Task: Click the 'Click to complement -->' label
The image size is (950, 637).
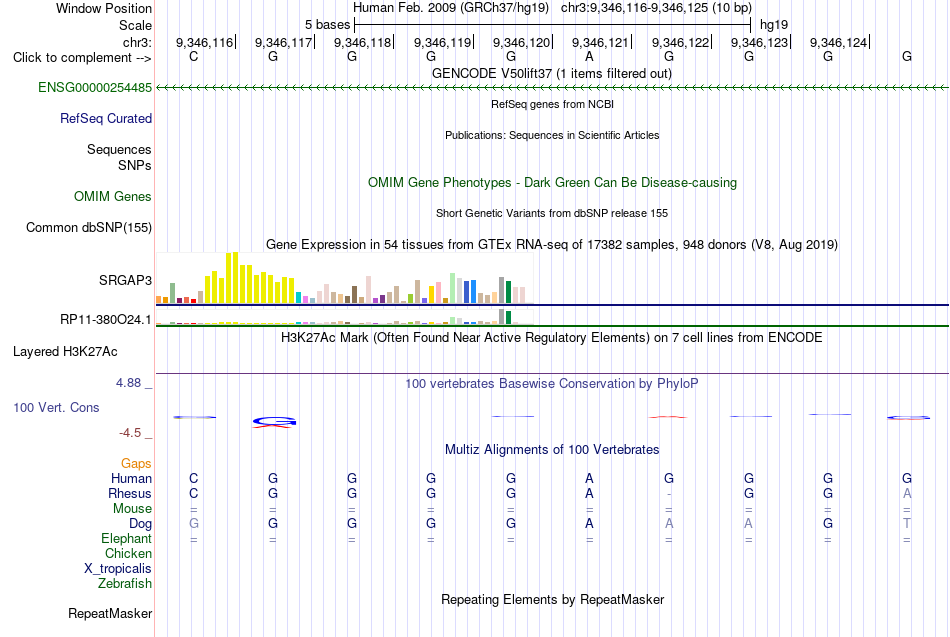Action: 82,58
